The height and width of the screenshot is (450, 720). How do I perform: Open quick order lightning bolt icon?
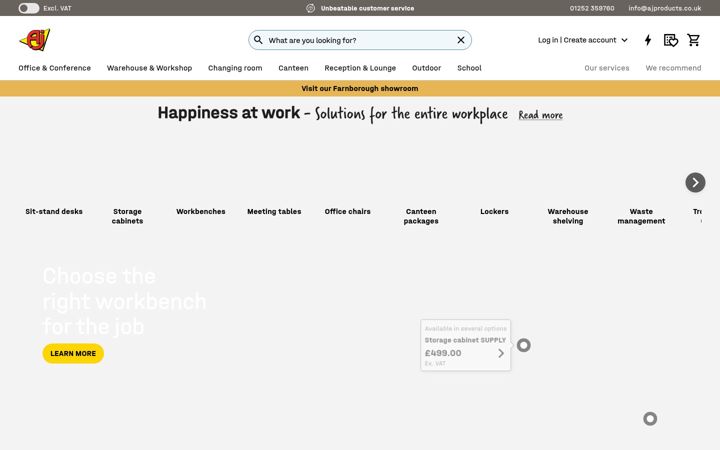(x=648, y=40)
